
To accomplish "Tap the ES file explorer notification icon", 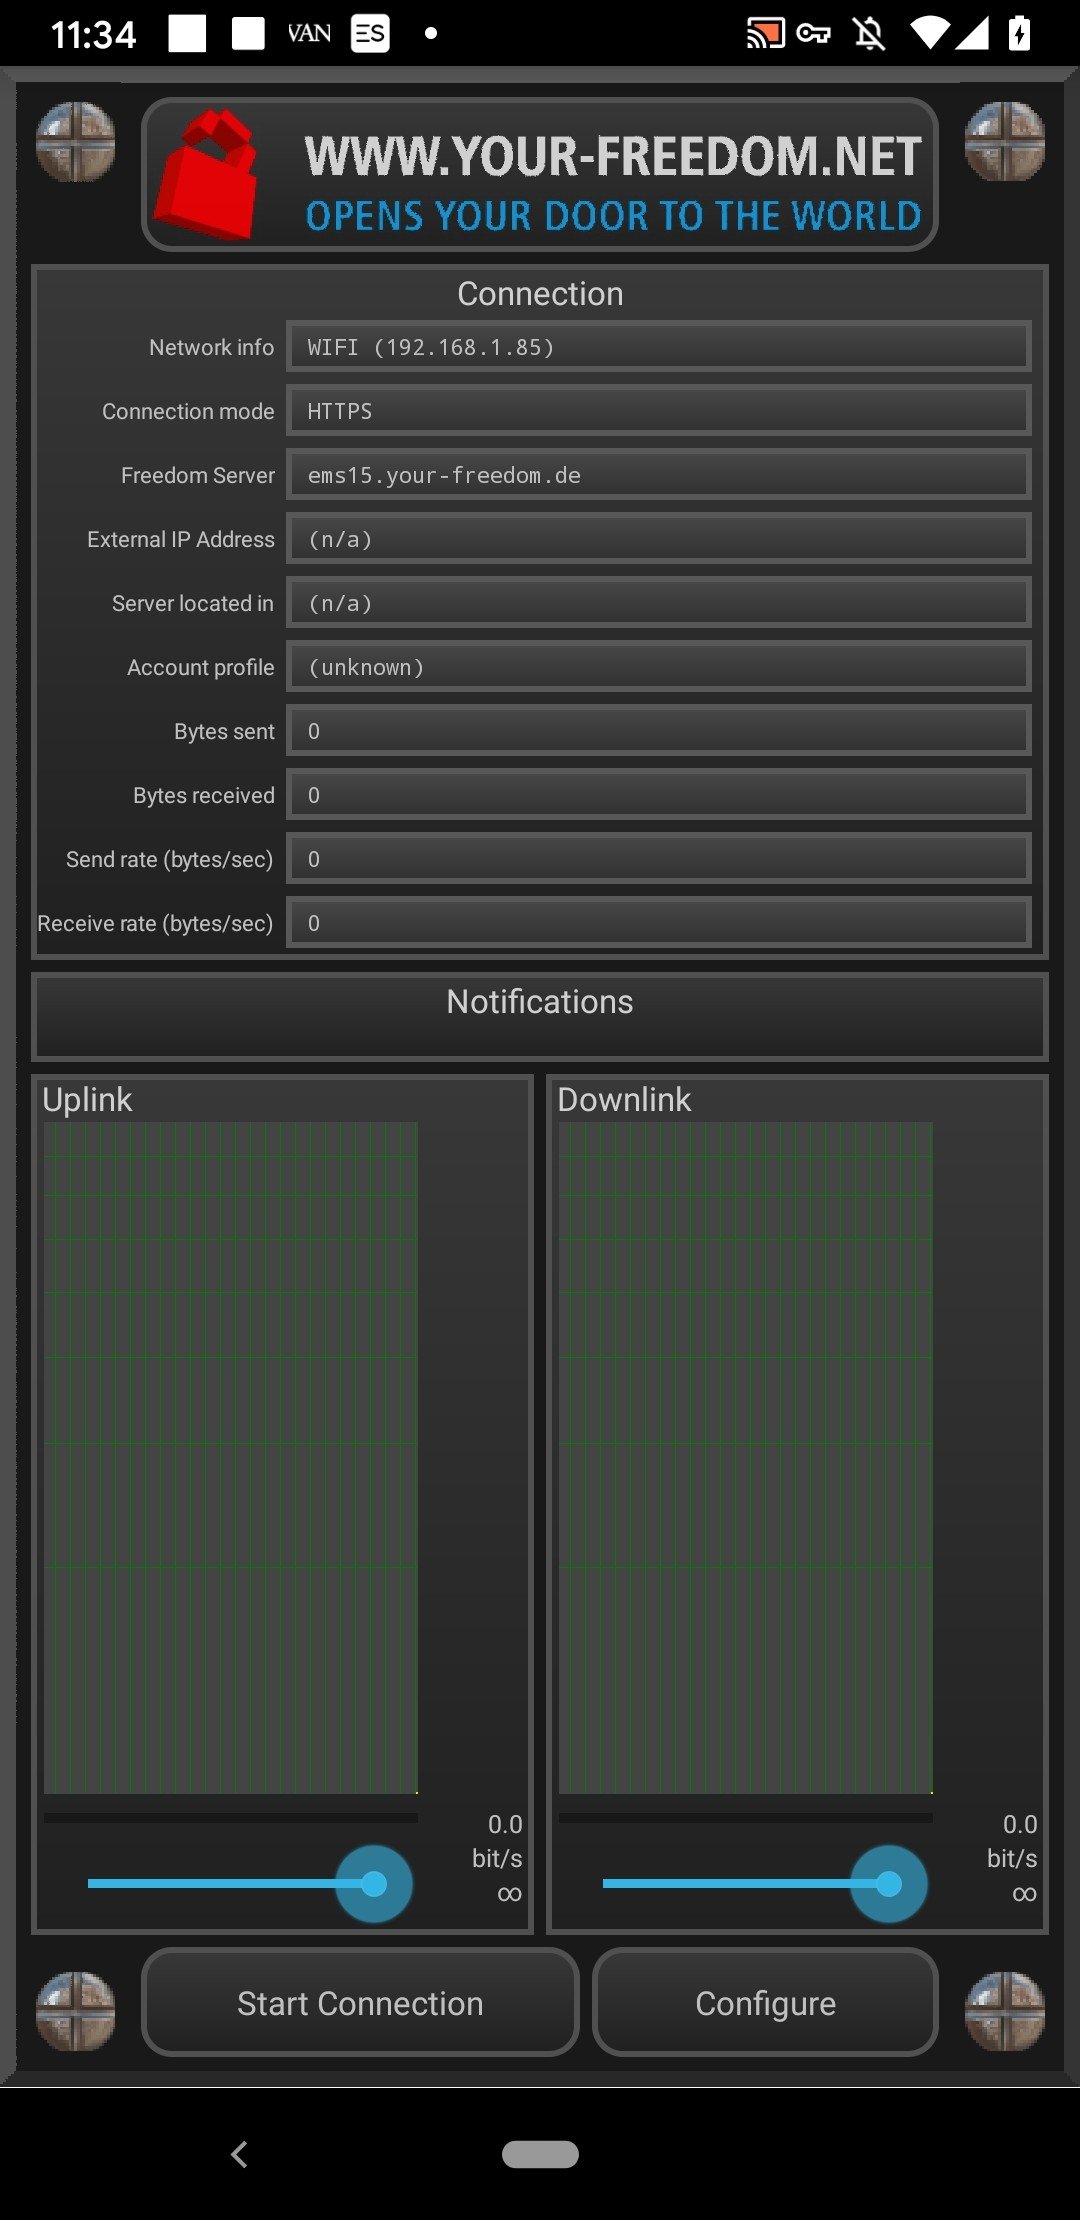I will (x=370, y=34).
